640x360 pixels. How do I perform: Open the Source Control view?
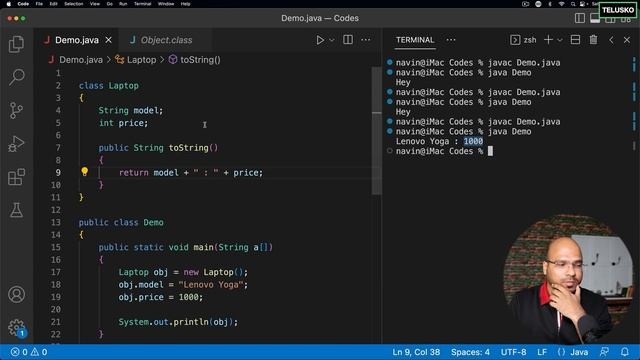click(16, 110)
